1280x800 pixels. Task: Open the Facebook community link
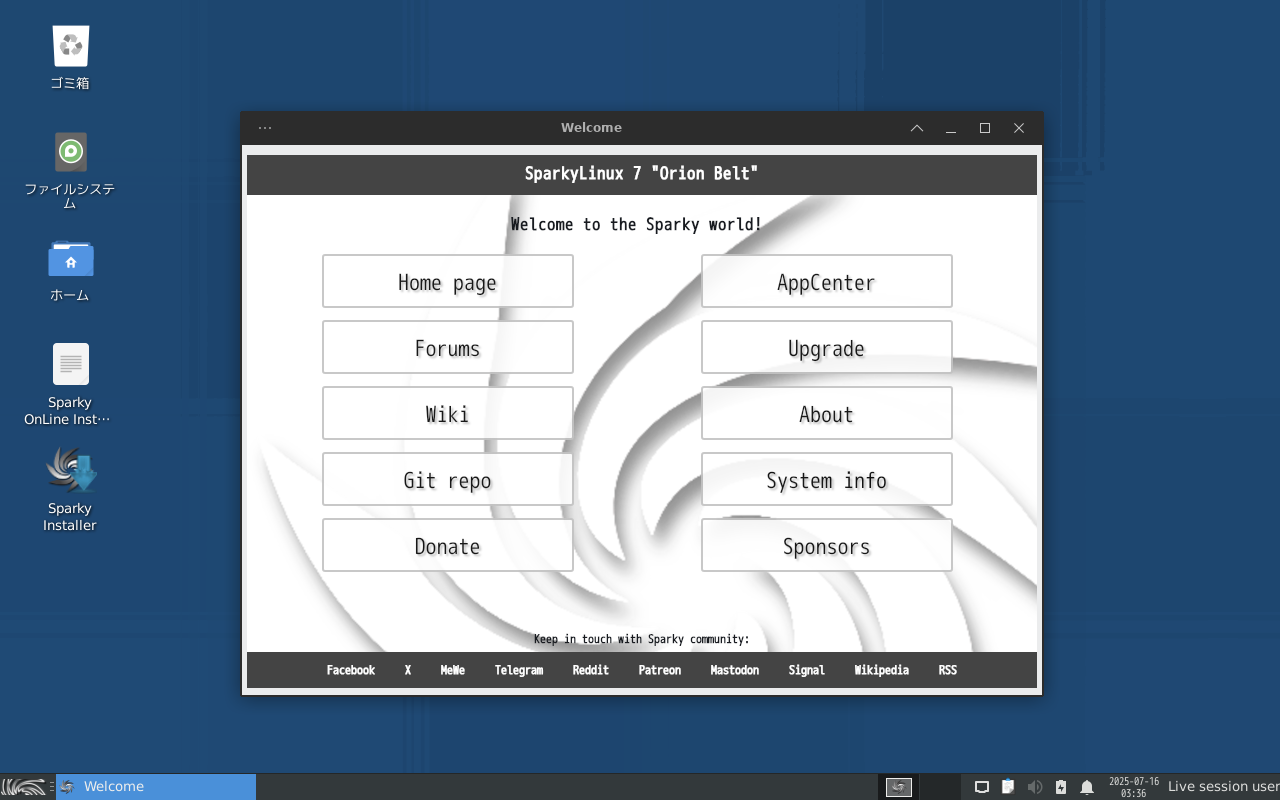(351, 670)
